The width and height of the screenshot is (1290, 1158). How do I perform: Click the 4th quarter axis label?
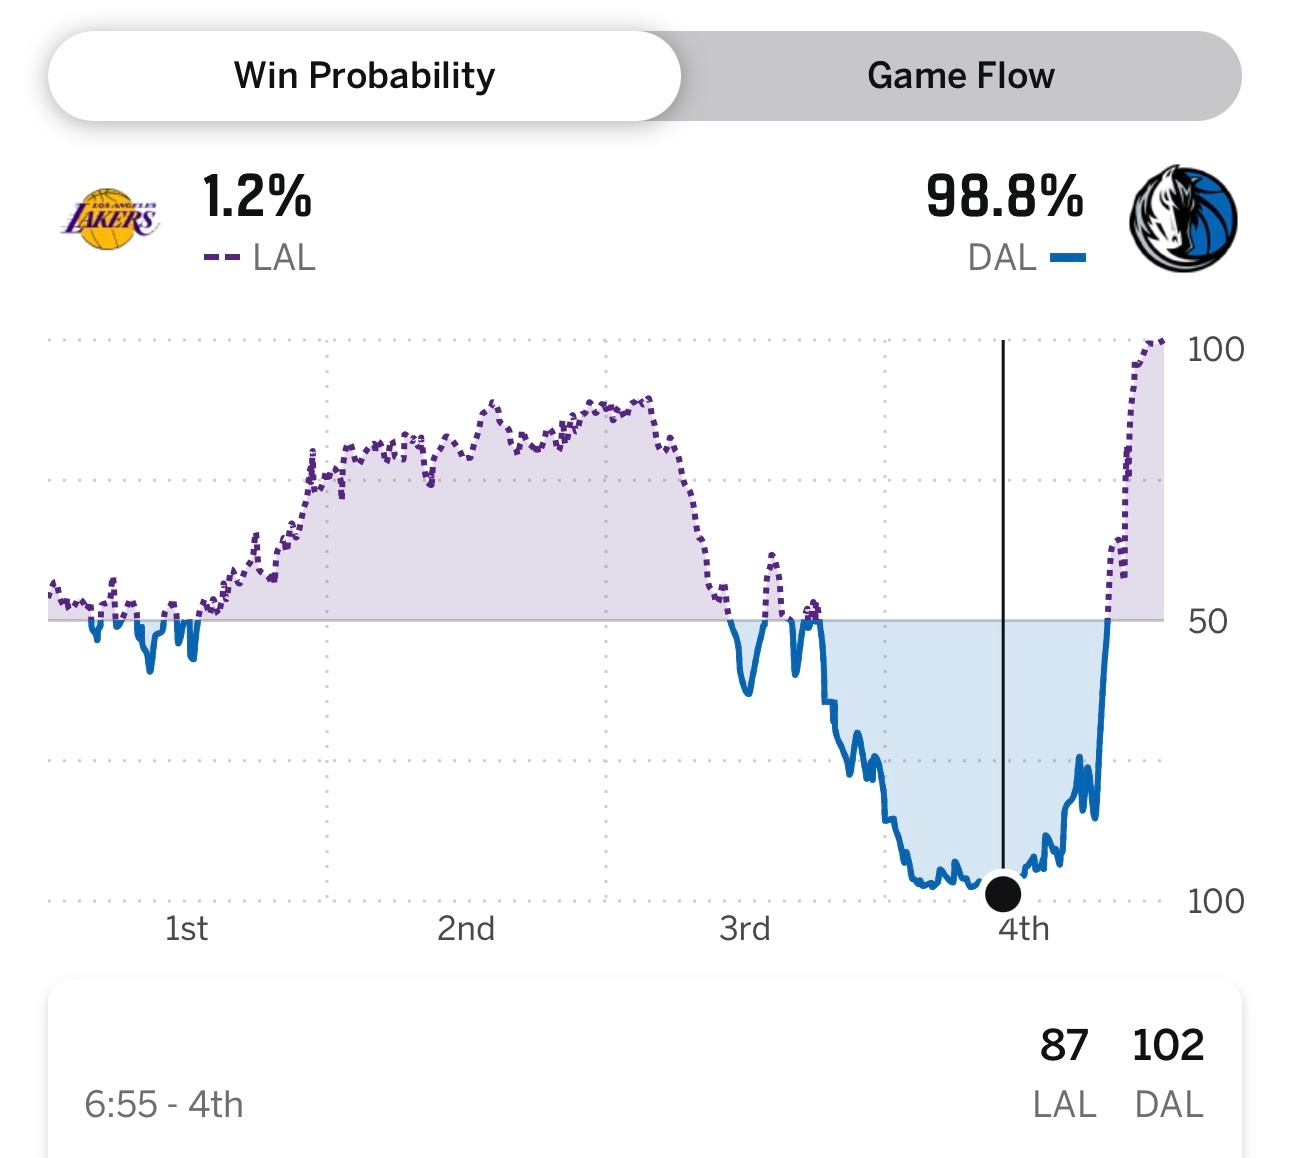(1023, 929)
